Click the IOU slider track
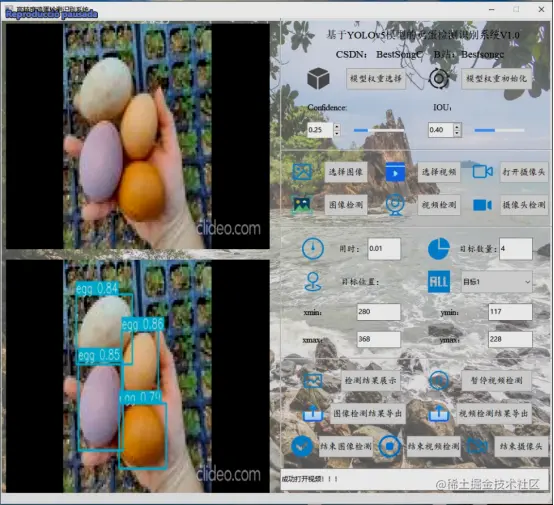This screenshot has width=554, height=505. tap(499, 130)
